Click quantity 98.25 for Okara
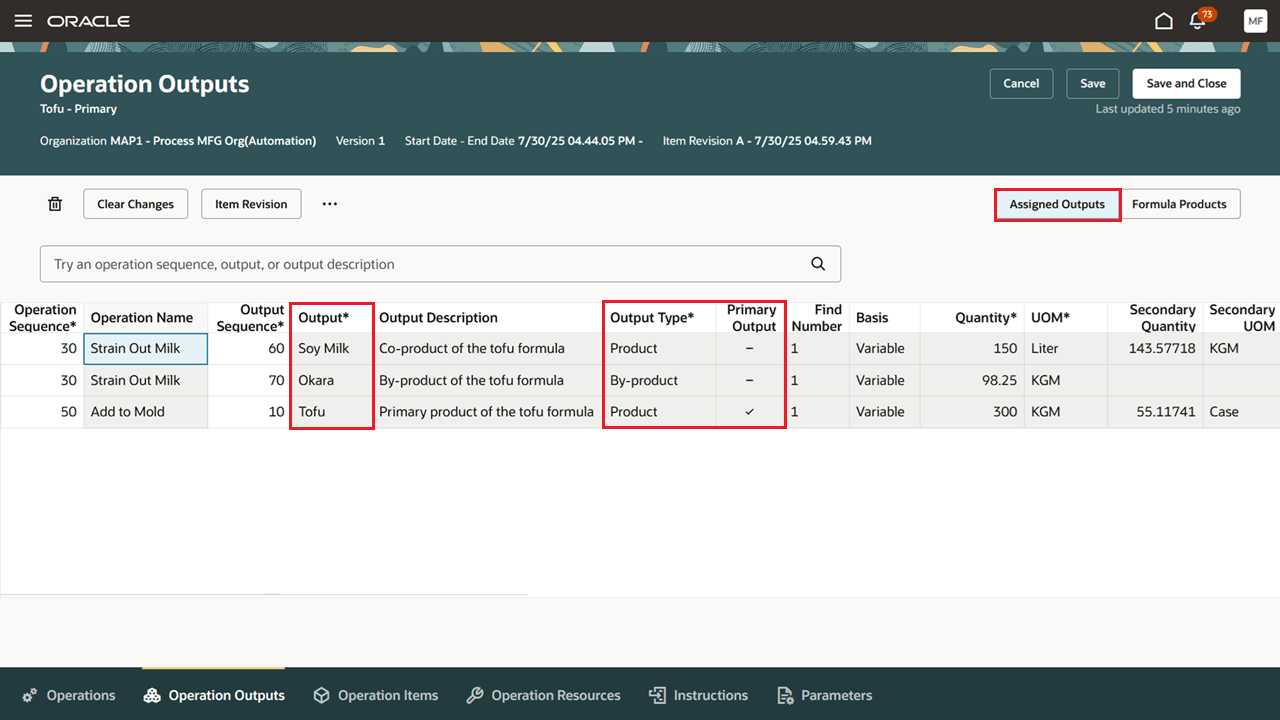This screenshot has height=720, width=1280. pyautogui.click(x=972, y=381)
